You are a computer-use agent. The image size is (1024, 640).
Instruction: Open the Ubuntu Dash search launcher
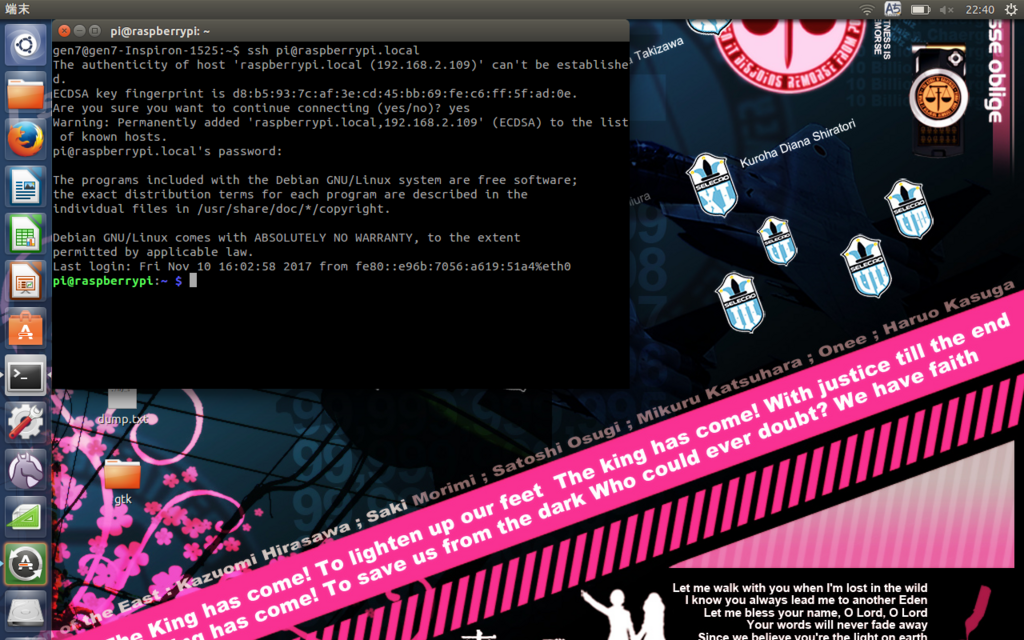(25, 45)
